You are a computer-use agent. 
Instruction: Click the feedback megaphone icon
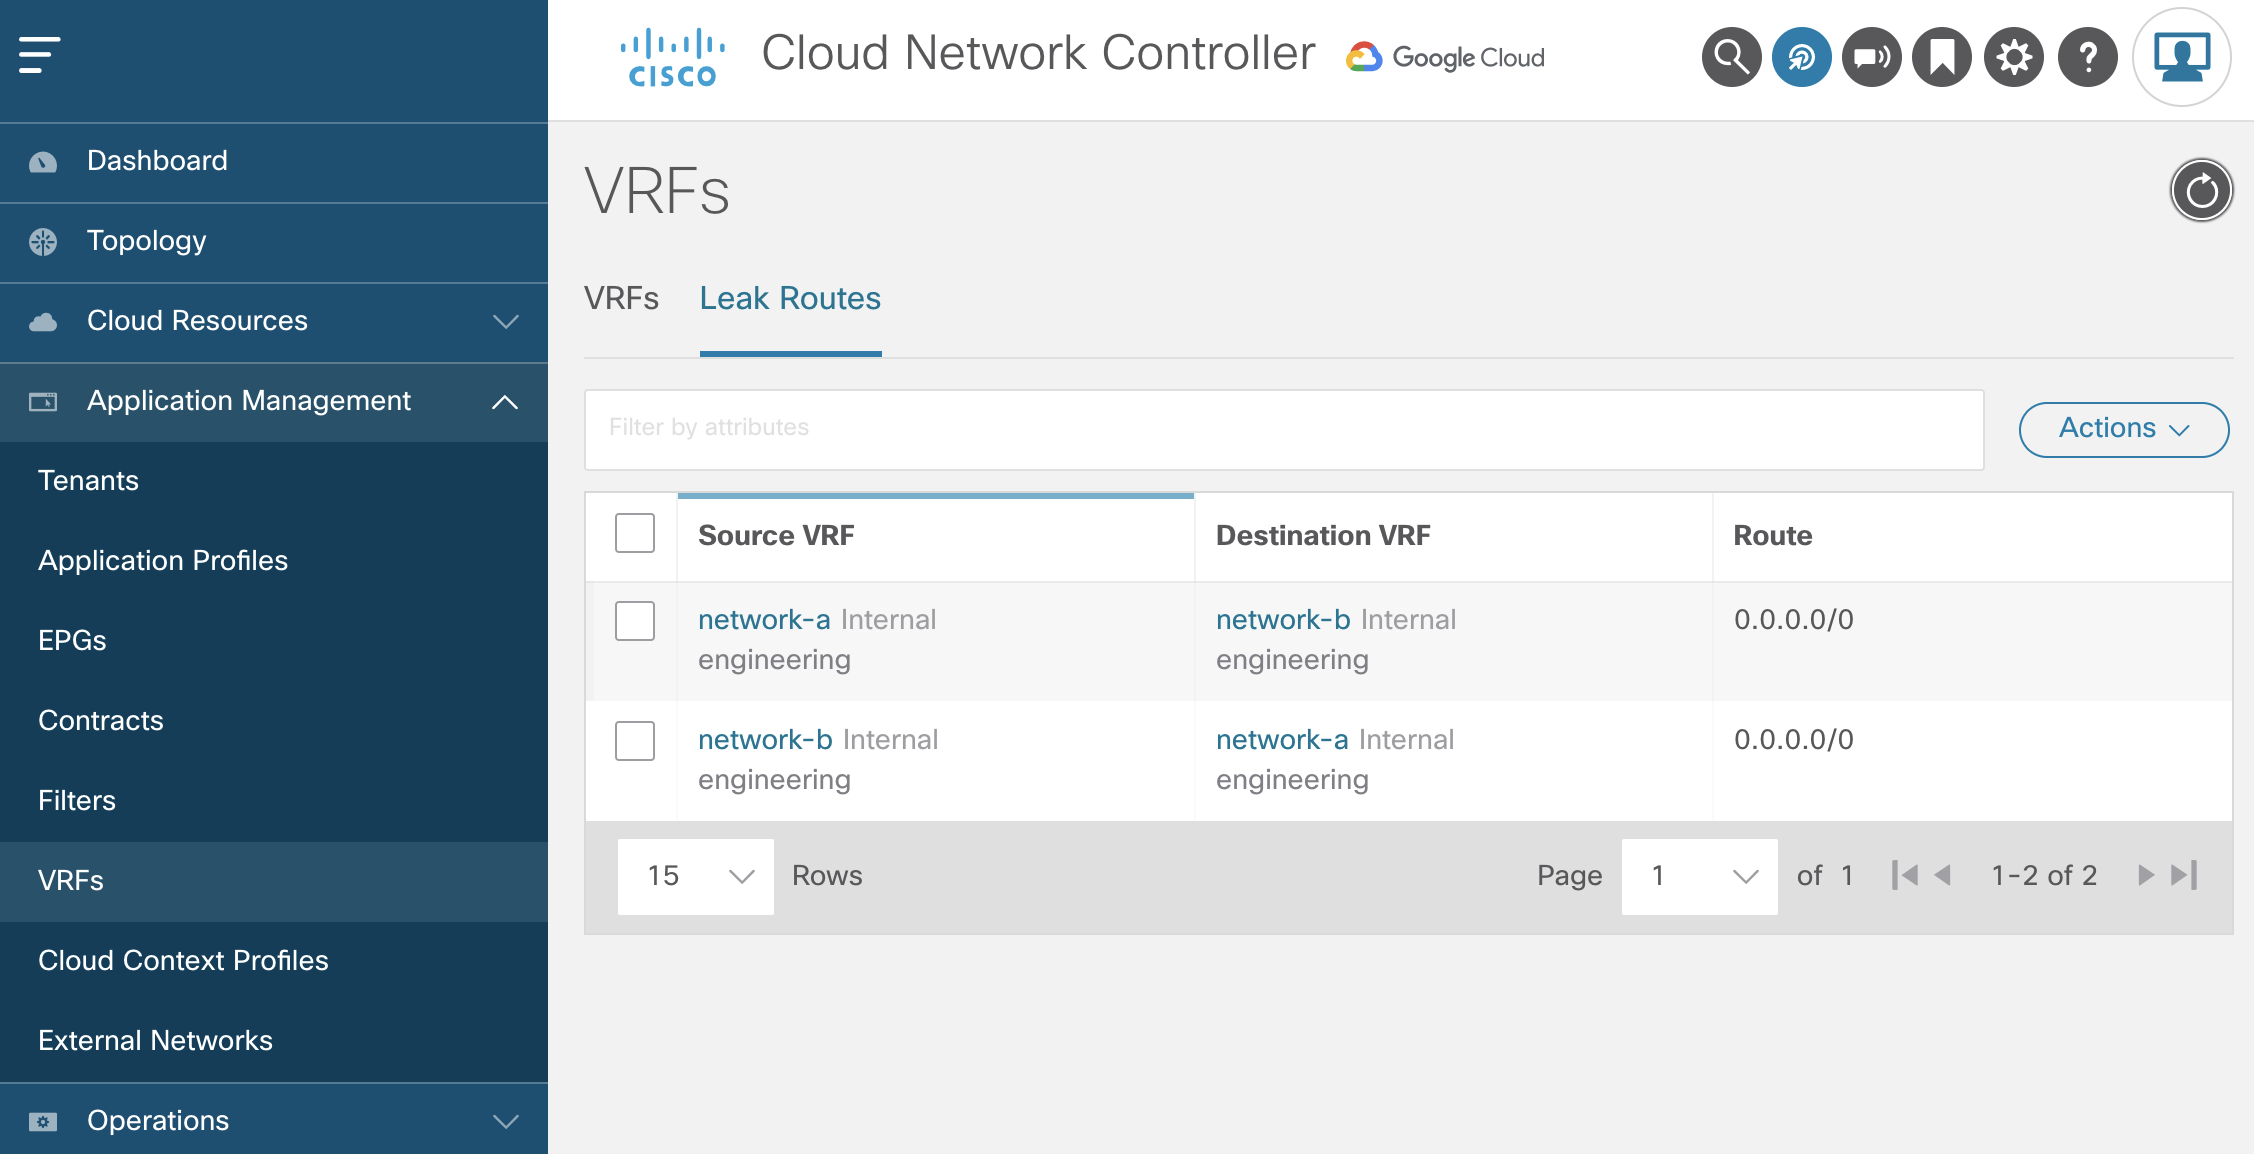(x=1871, y=58)
